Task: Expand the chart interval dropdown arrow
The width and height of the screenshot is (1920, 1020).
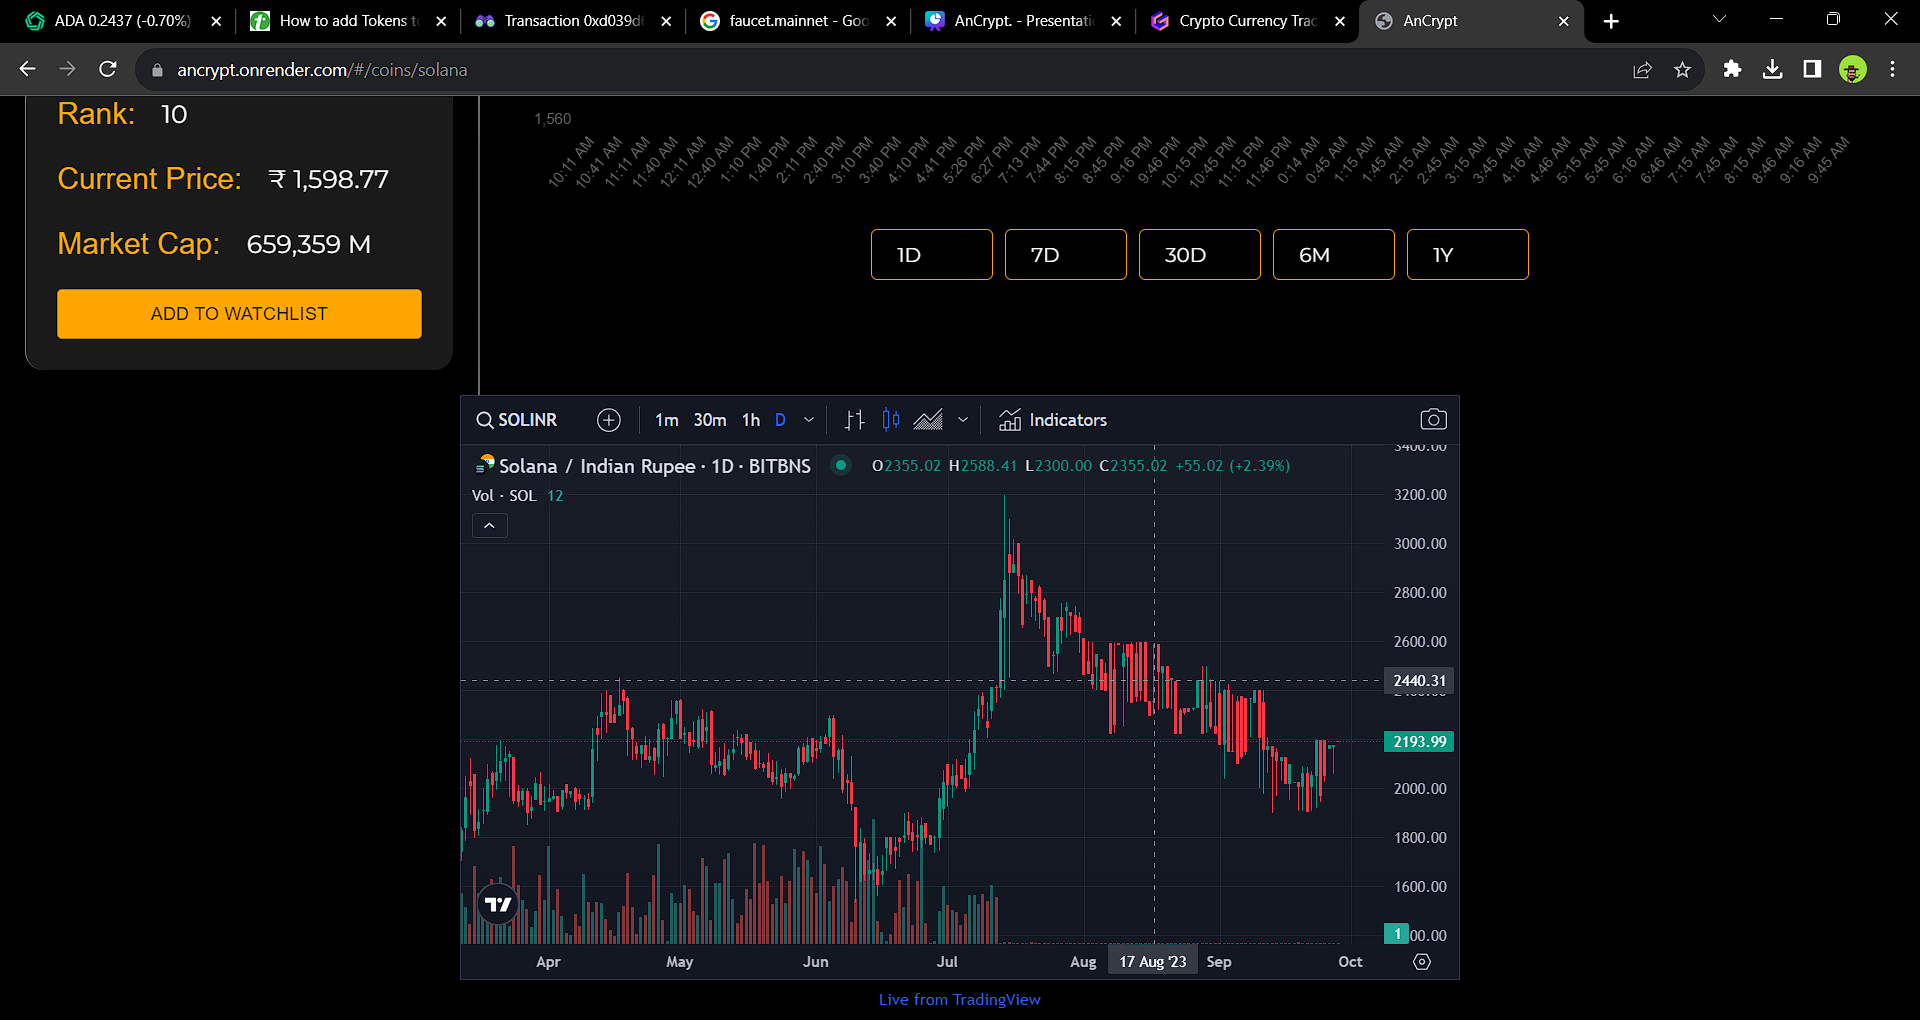Action: click(x=809, y=420)
